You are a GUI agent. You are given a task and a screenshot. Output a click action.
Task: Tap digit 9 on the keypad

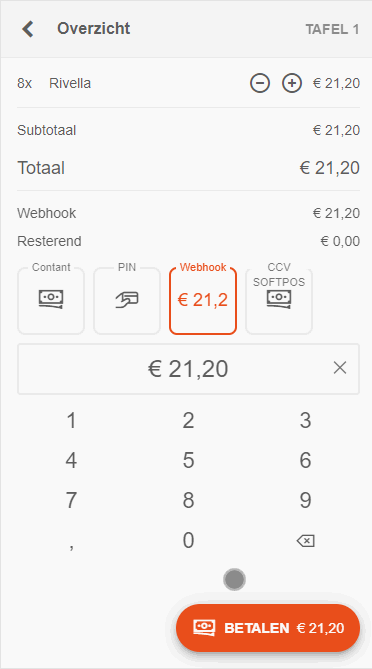coord(305,500)
